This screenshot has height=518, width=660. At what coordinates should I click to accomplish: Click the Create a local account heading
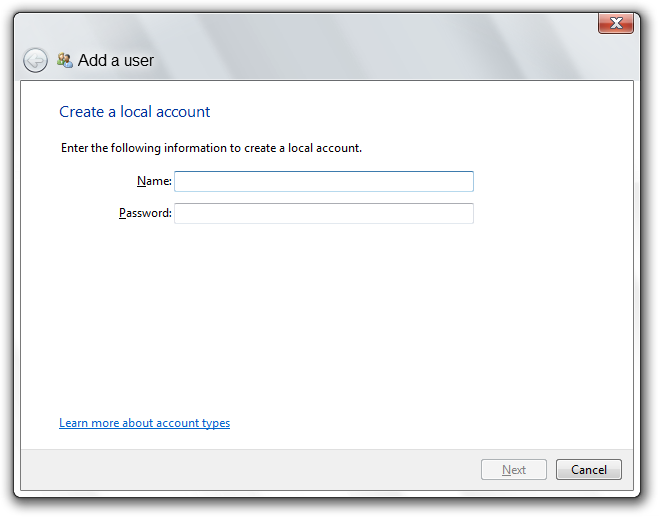(134, 112)
